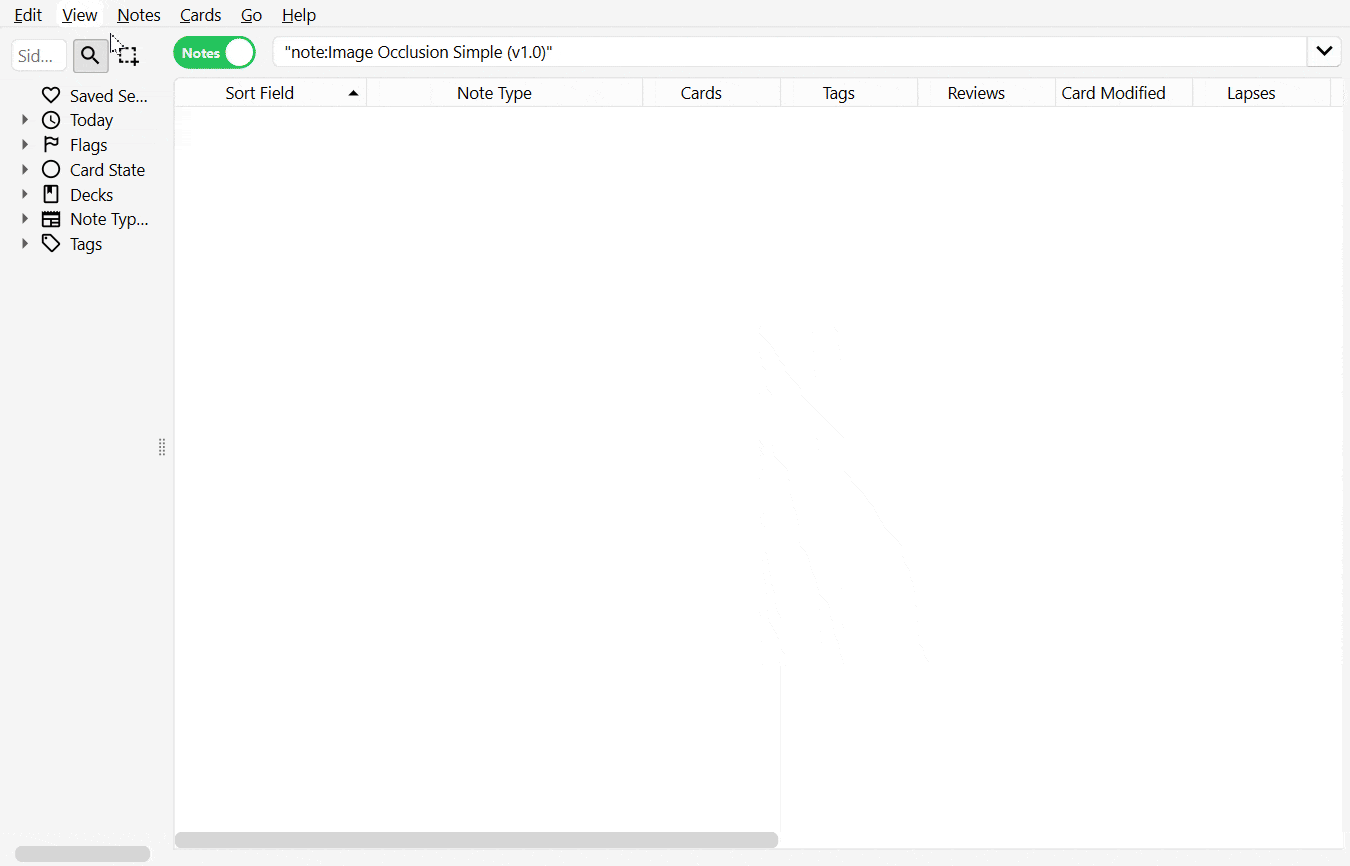1350x866 pixels.
Task: Expand the Tags tree item
Action: [x=24, y=243]
